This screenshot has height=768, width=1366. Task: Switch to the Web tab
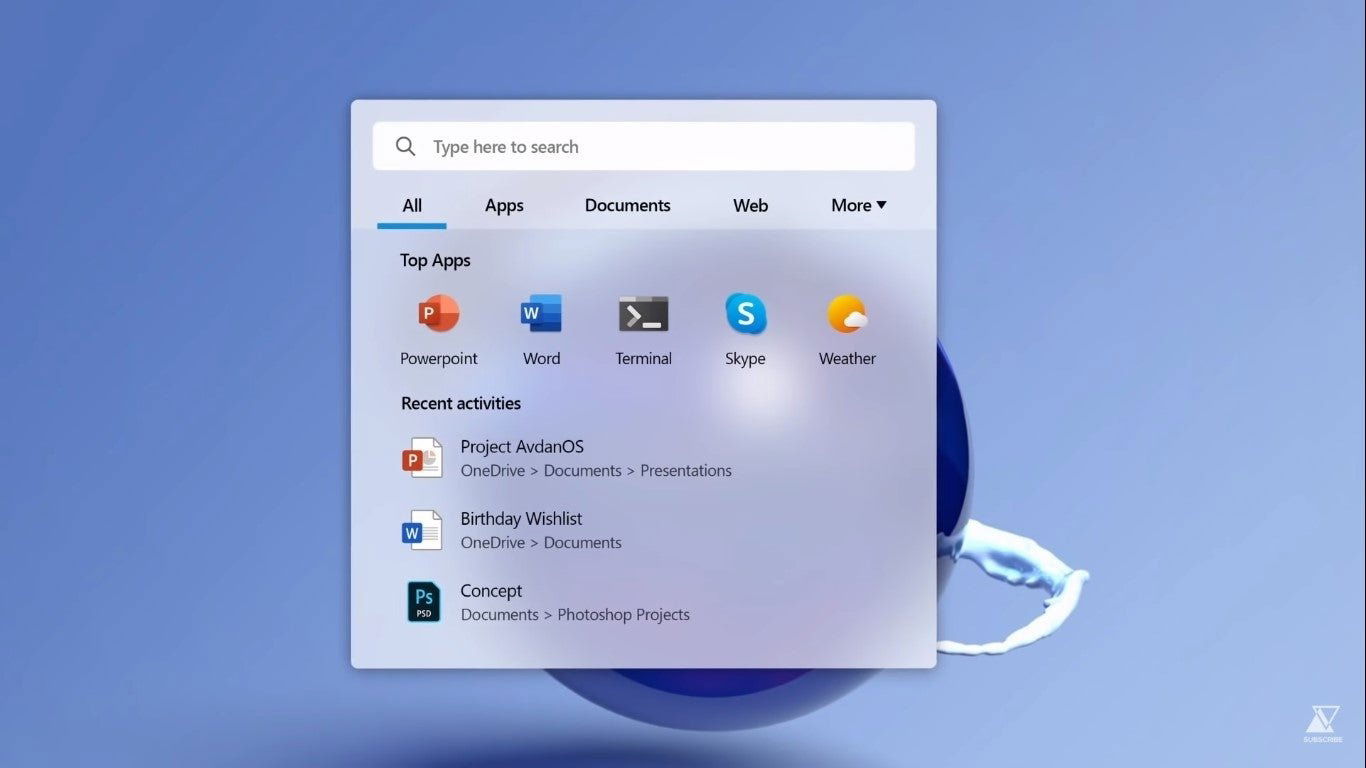[x=750, y=205]
